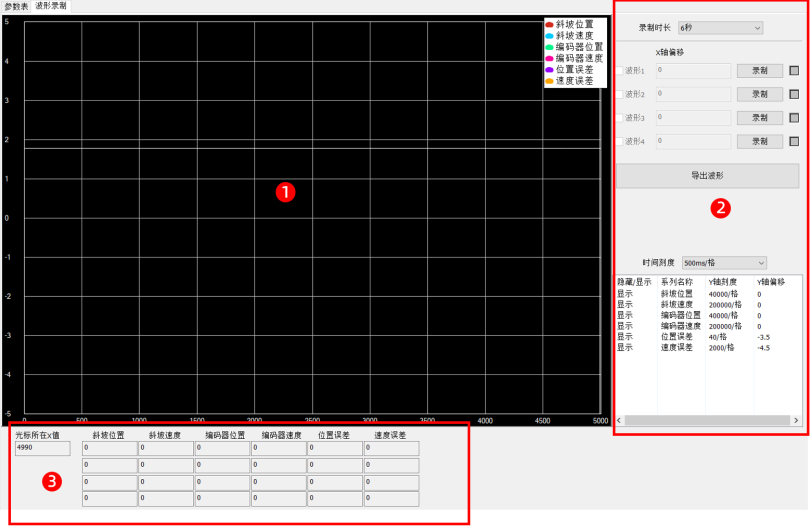This screenshot has height=531, width=812.
Task: Click the Y轴刻度 column header
Action: pos(722,282)
